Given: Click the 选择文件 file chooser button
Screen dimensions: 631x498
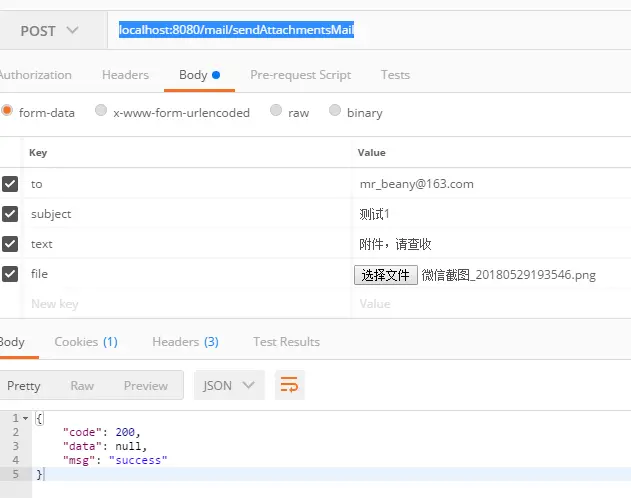Looking at the screenshot, I should [x=386, y=275].
